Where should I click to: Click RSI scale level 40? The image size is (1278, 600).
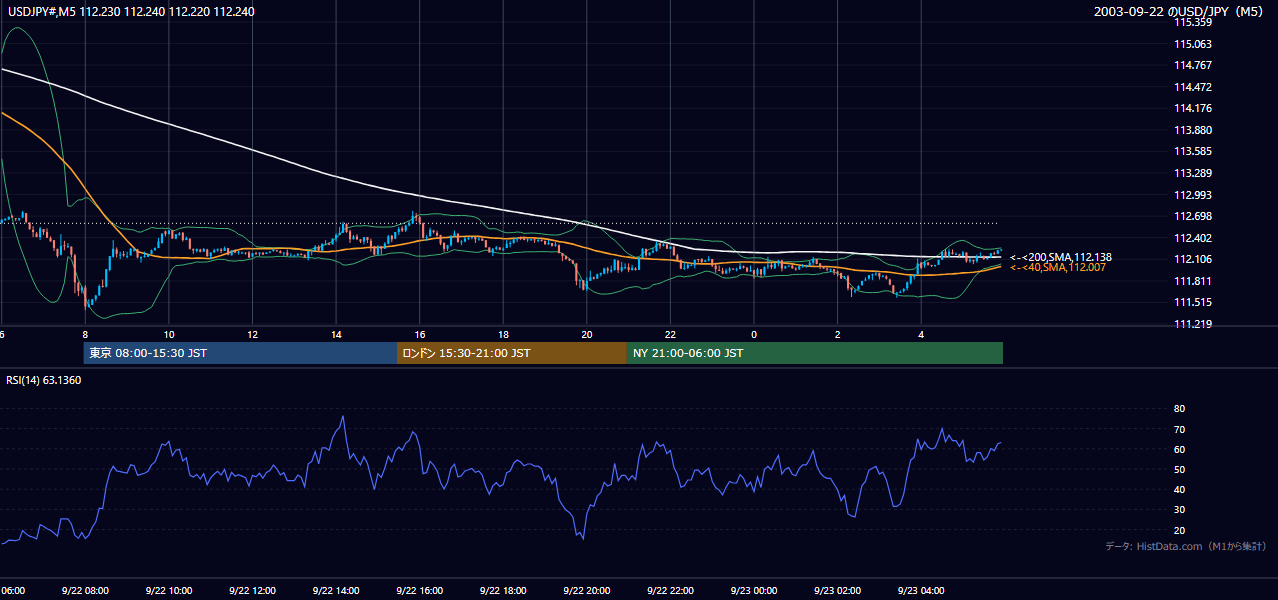(x=1179, y=489)
